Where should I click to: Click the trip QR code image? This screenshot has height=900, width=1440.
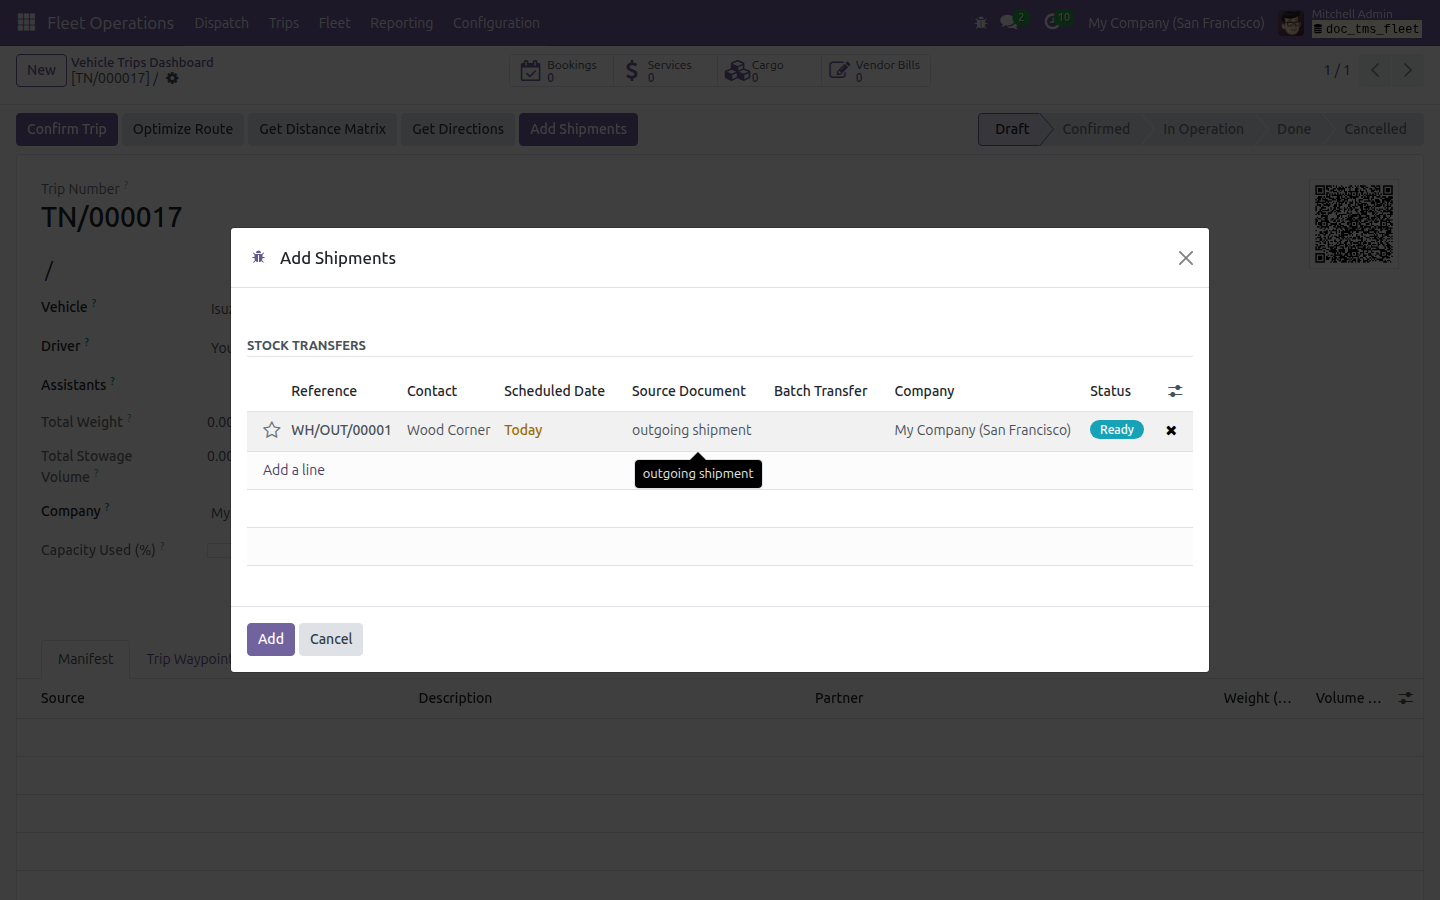pos(1353,223)
